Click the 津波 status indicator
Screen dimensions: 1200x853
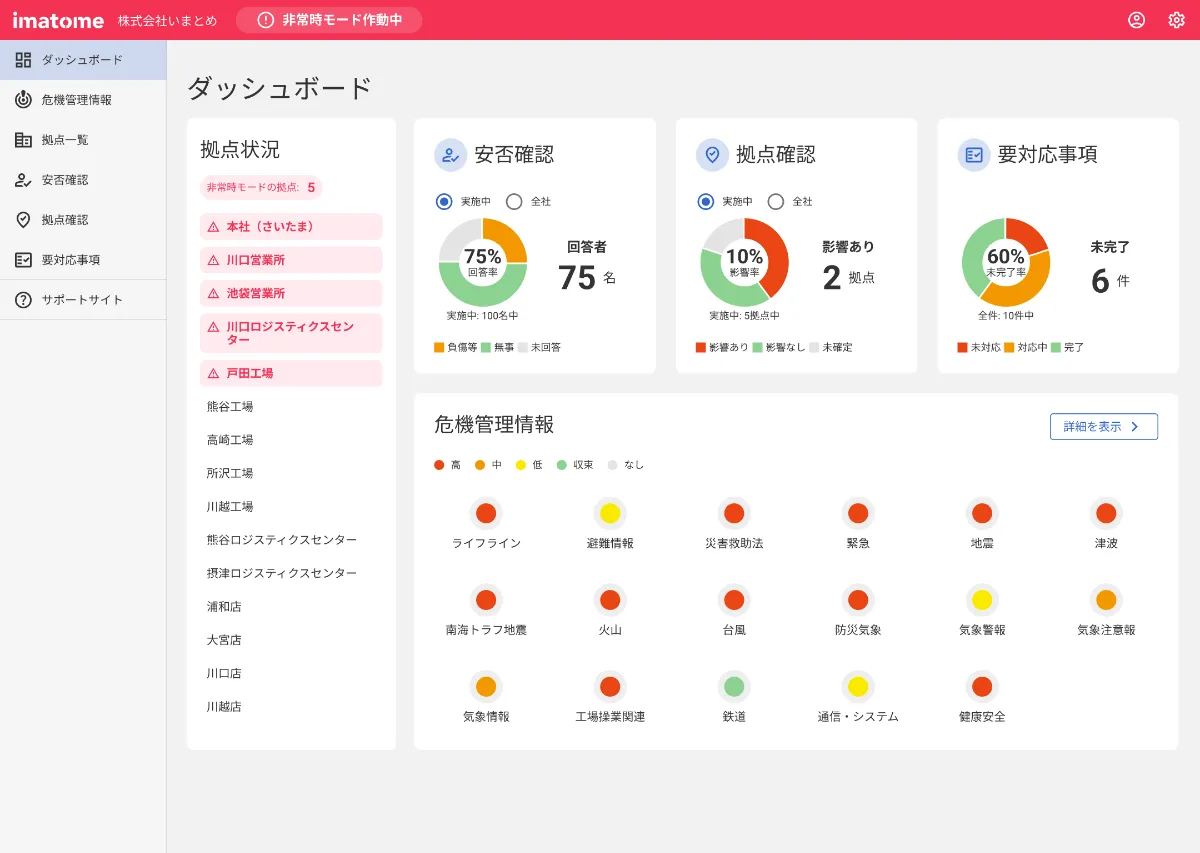1105,513
